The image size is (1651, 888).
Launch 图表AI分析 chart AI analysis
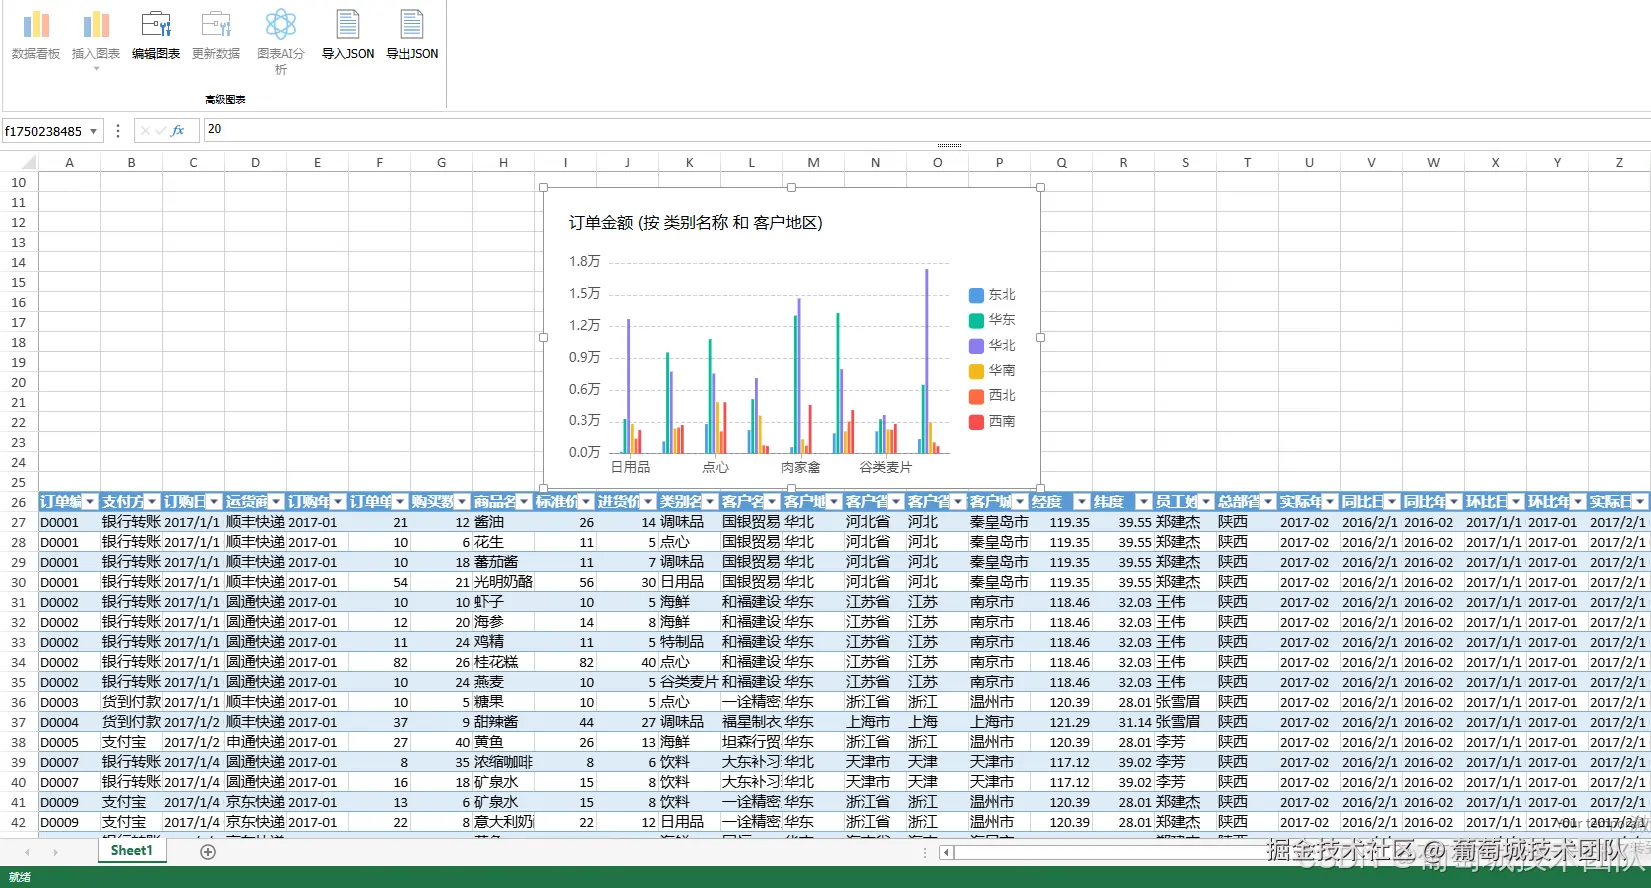pyautogui.click(x=281, y=40)
